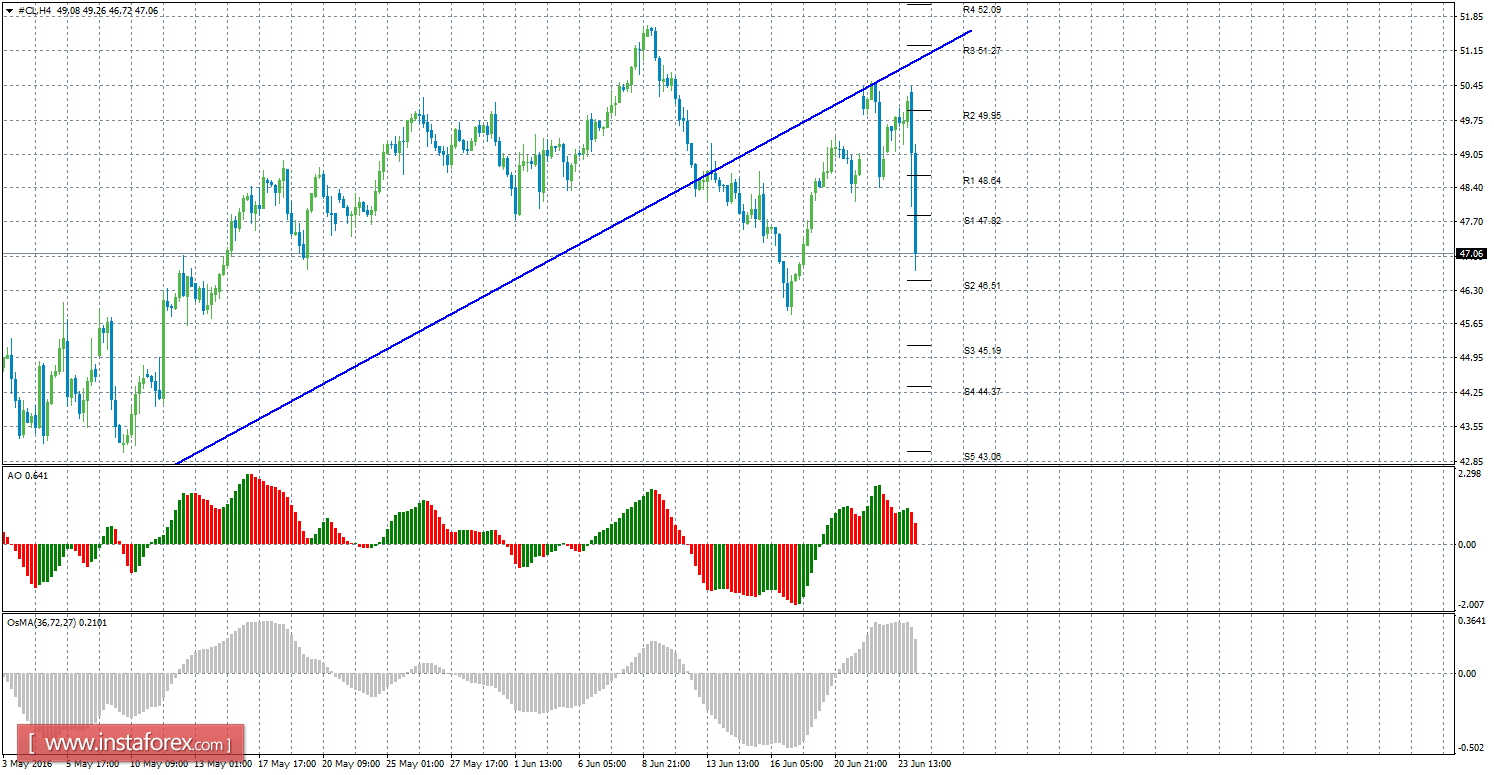Click 2.298 on the AO scale
Viewport: 1494px width, 775px height.
(x=1471, y=474)
